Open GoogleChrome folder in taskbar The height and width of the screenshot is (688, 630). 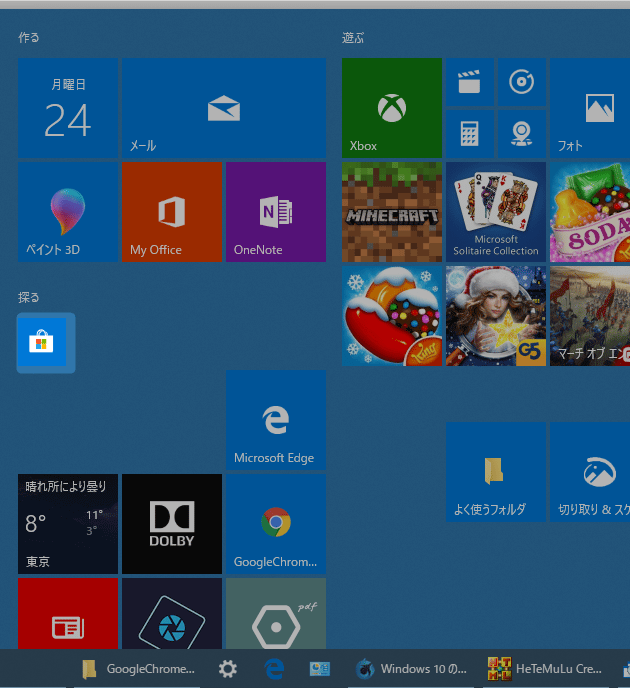138,669
